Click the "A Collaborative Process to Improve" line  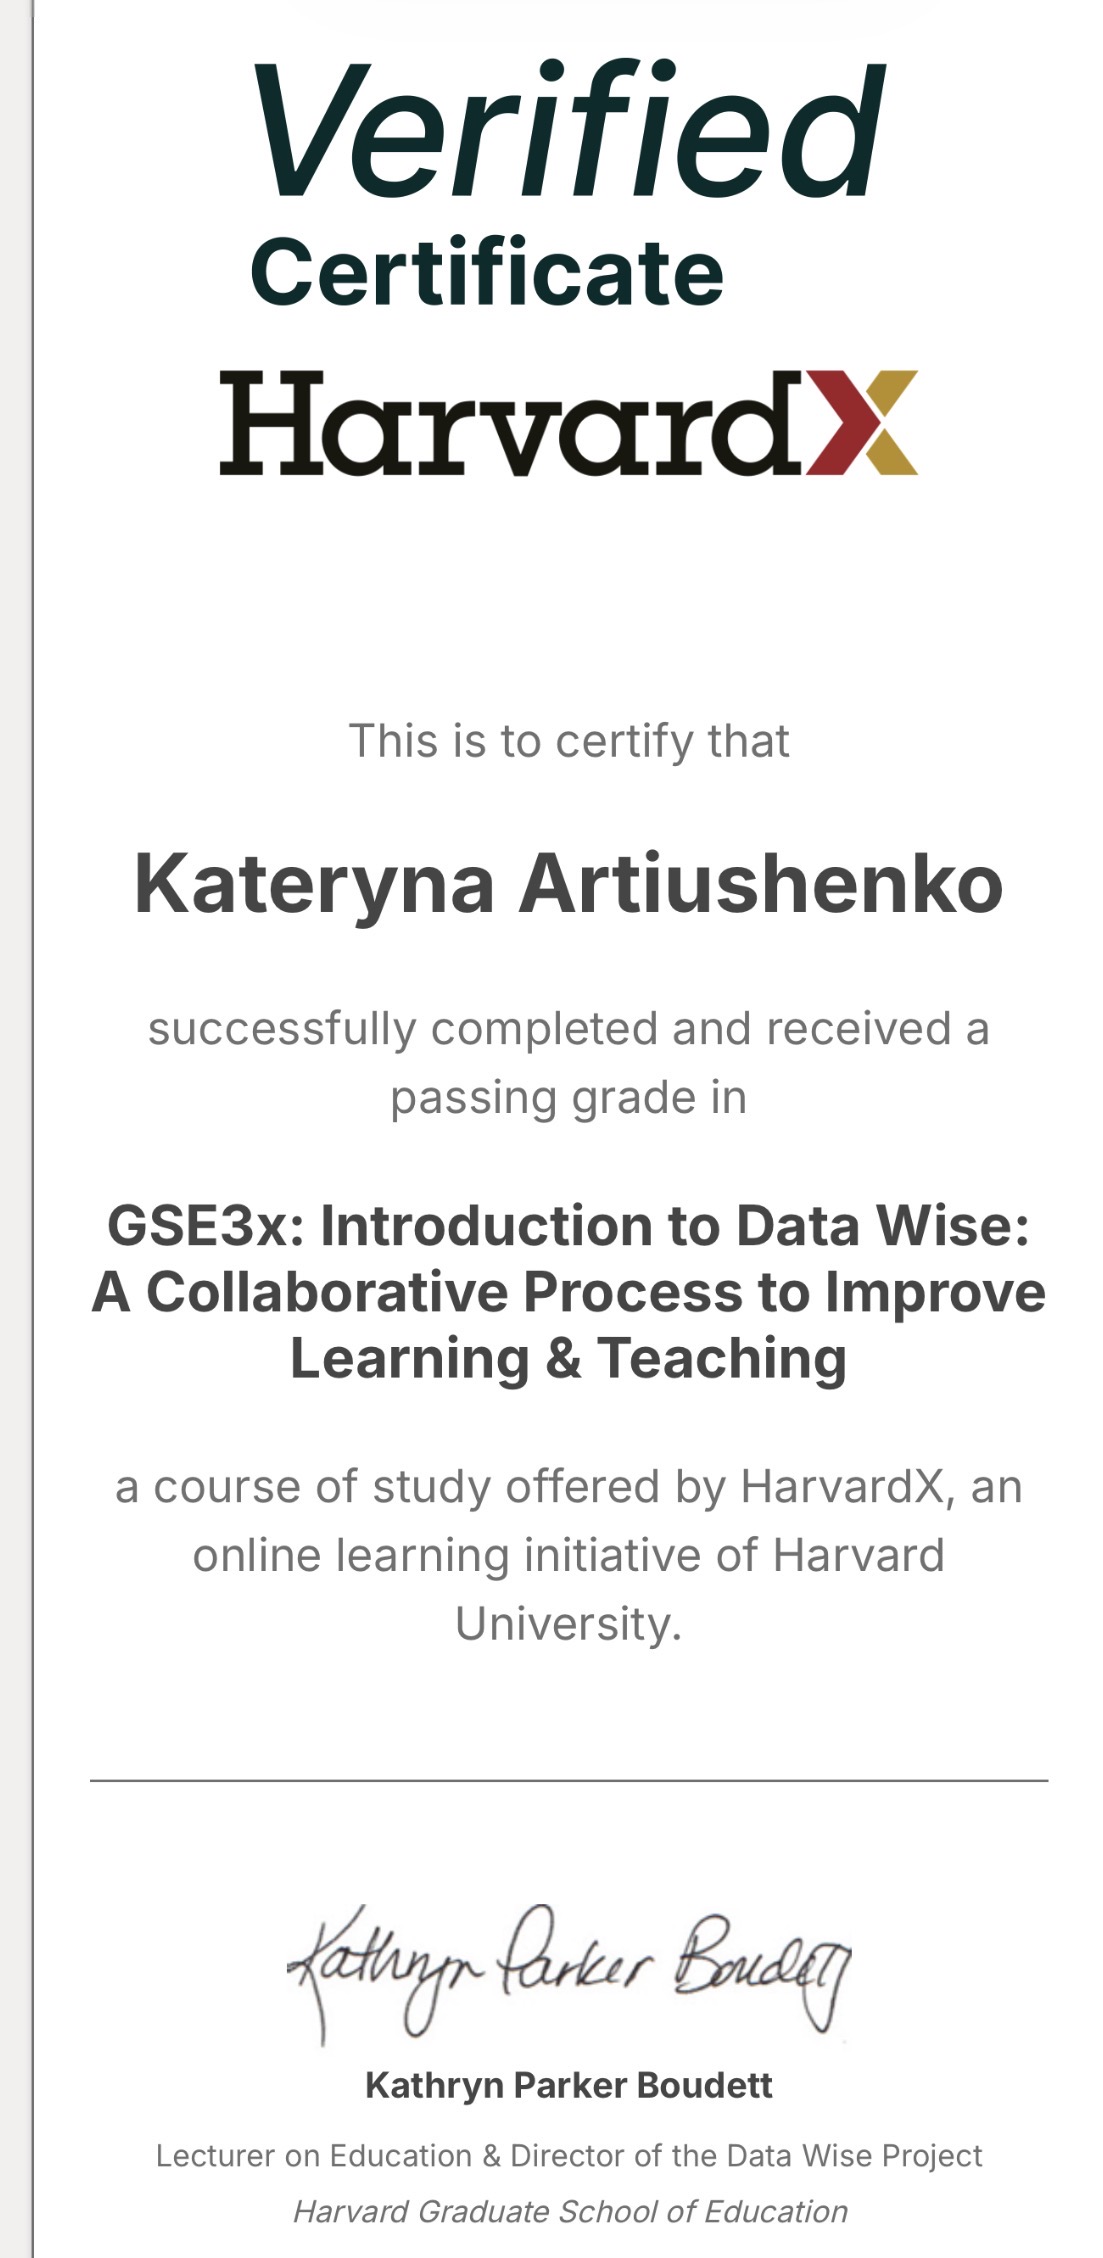[568, 1292]
